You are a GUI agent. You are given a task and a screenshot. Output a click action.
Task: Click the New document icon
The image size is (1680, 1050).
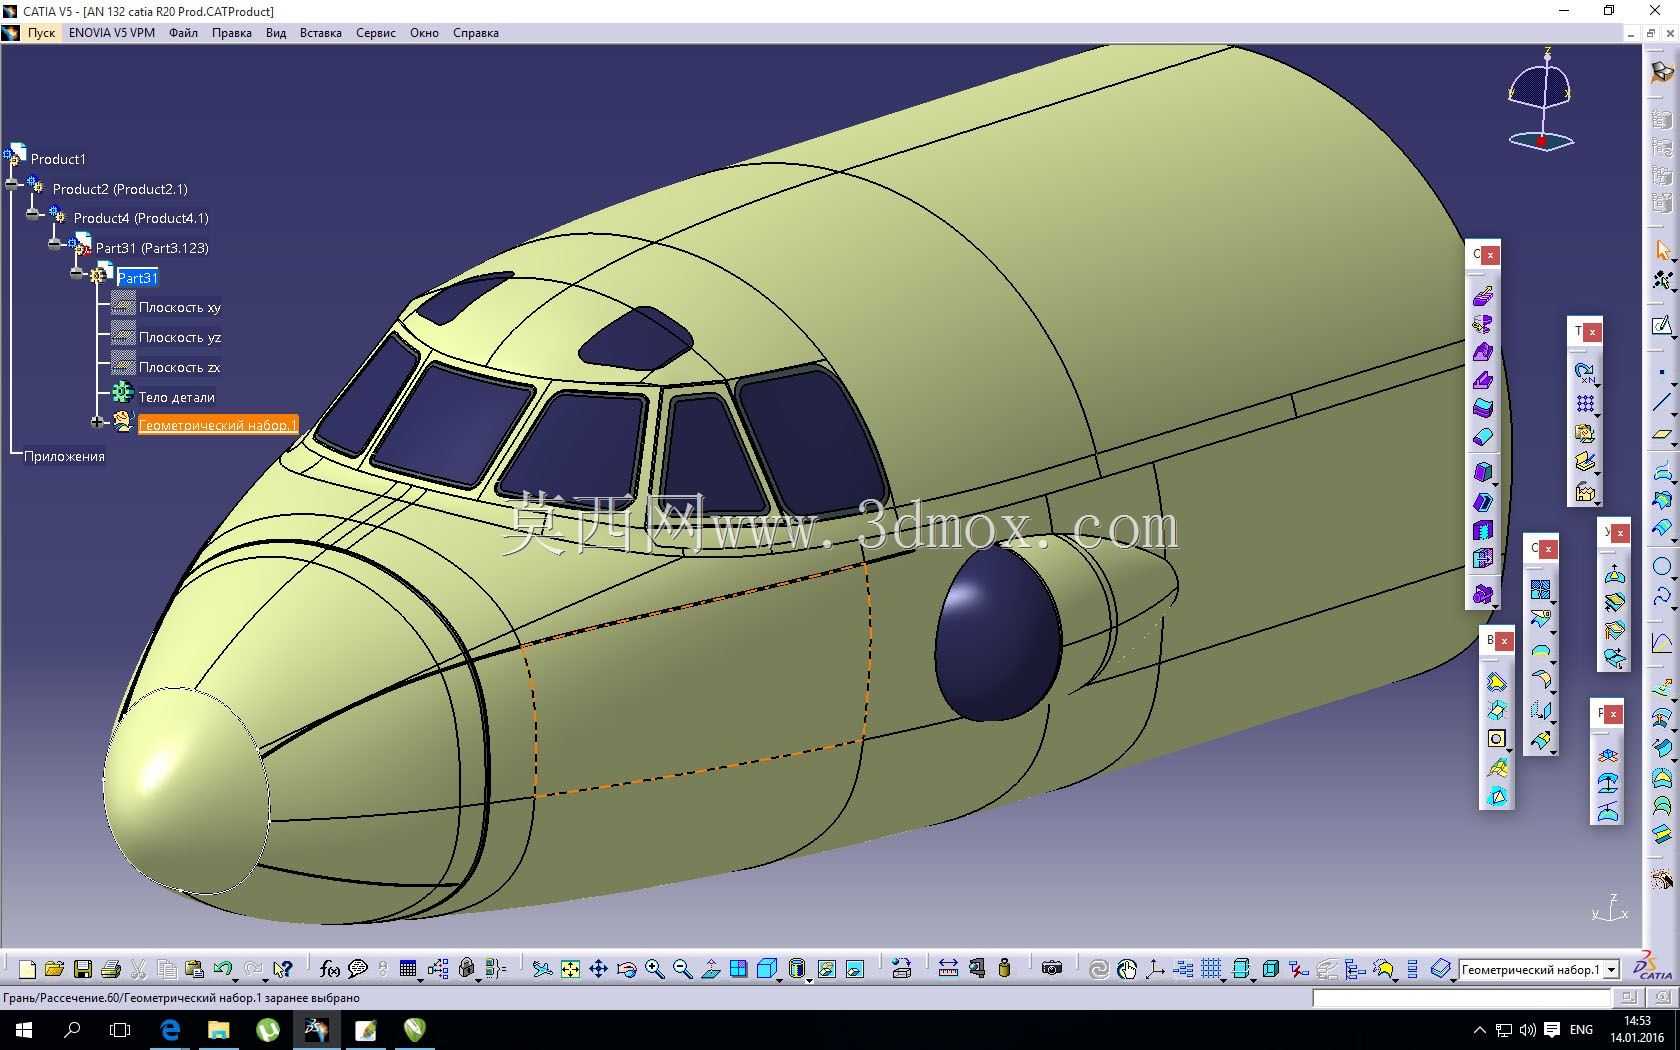pyautogui.click(x=27, y=969)
